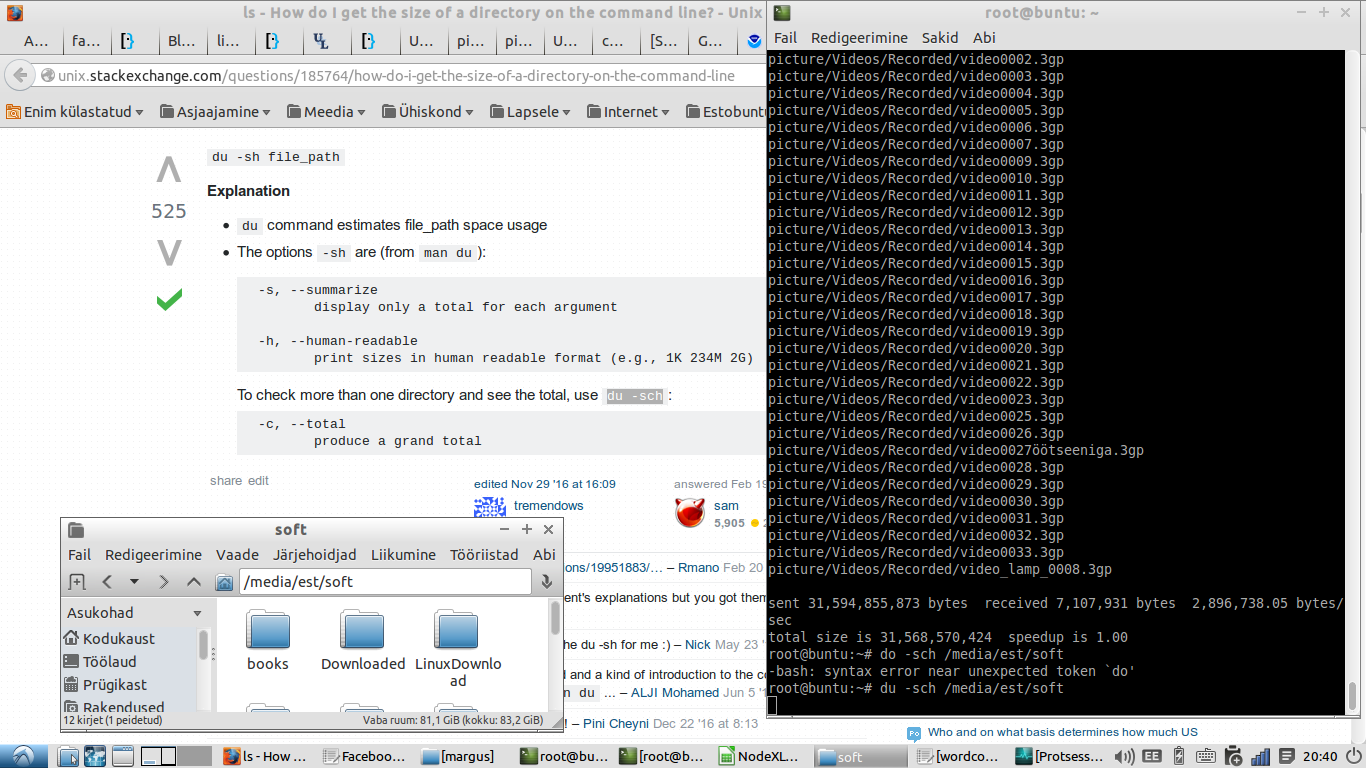1366x768 pixels.
Task: Open the tremendows user profile link
Action: point(548,506)
